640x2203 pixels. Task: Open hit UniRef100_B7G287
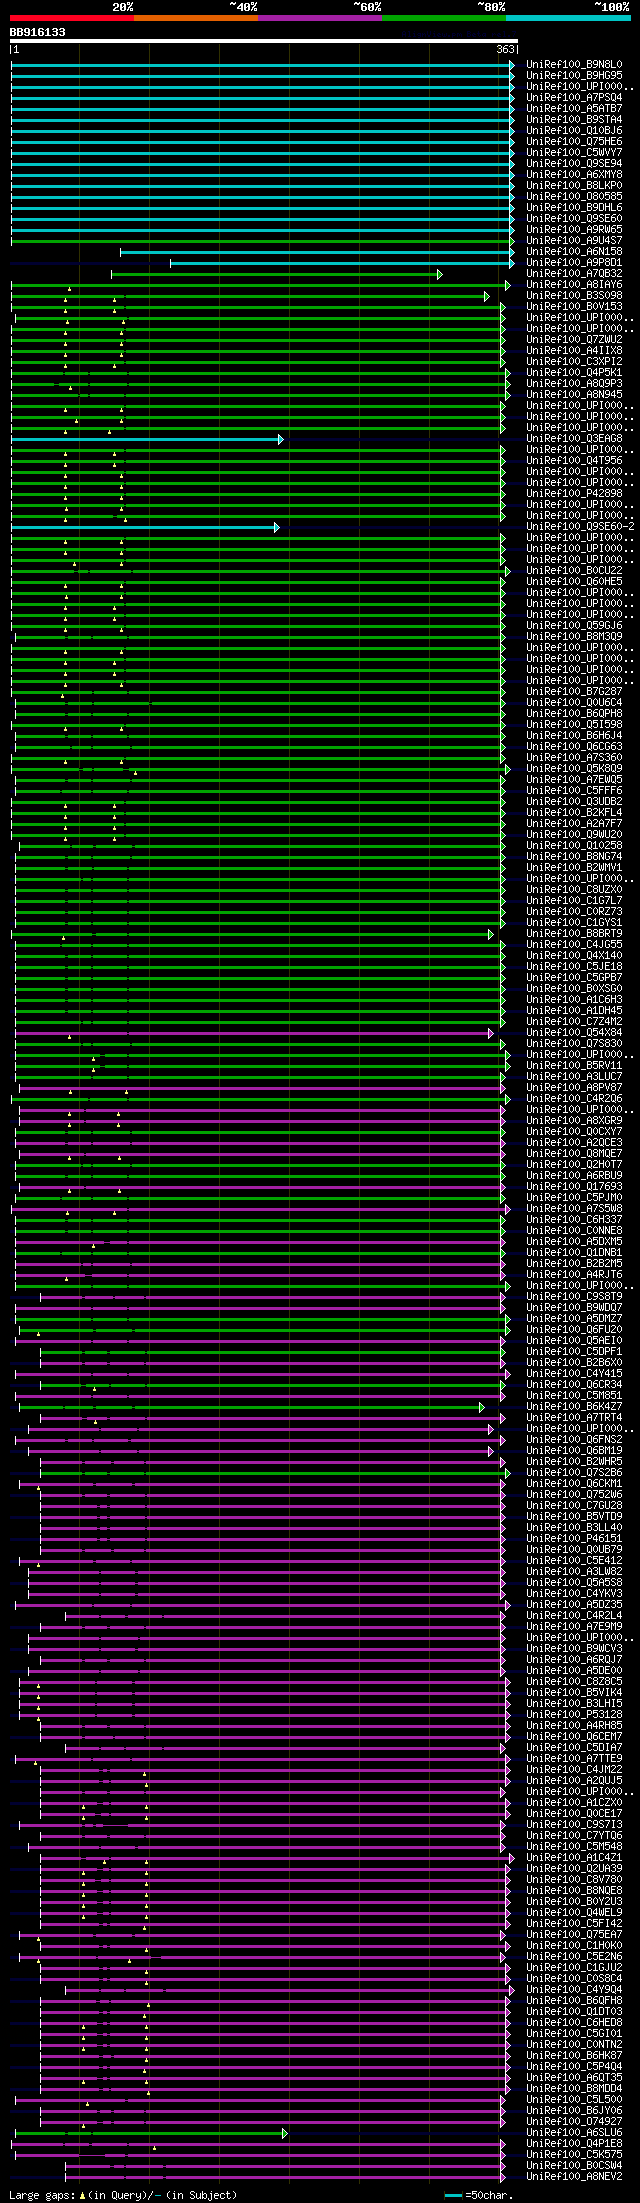pos(574,692)
